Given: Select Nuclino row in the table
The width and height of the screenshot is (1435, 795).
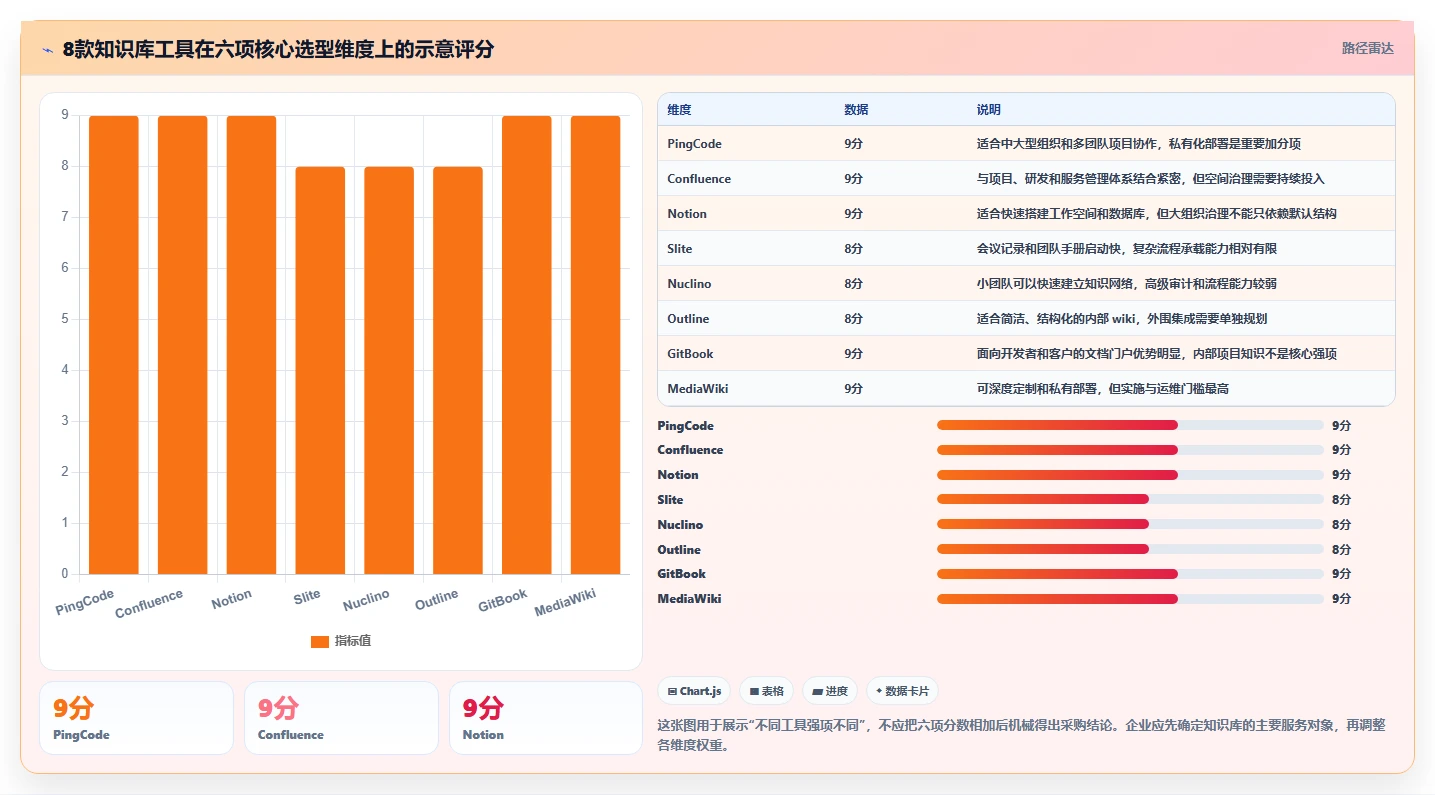Looking at the screenshot, I should point(1026,284).
